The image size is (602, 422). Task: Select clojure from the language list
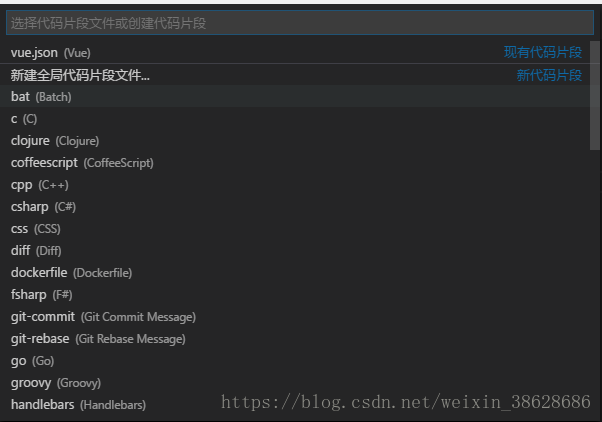(55, 141)
